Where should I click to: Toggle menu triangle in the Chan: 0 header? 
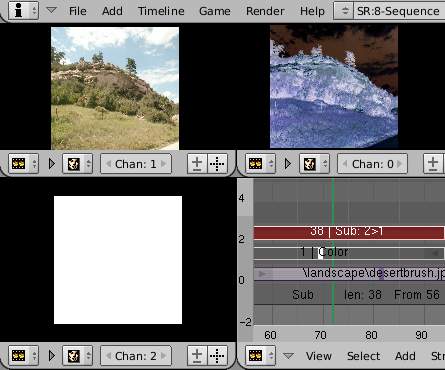click(288, 164)
